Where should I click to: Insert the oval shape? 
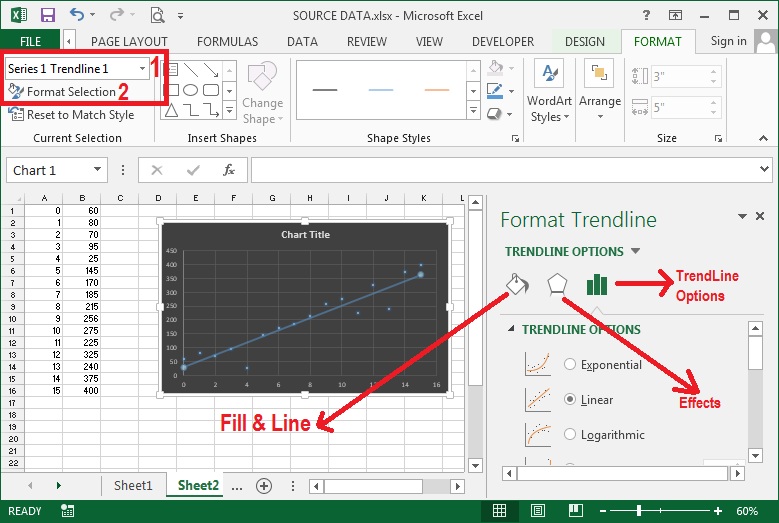(x=191, y=90)
